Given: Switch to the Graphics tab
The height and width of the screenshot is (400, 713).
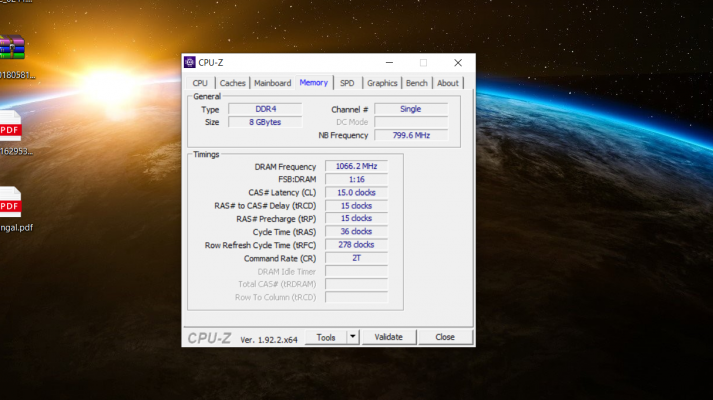Looking at the screenshot, I should (382, 83).
